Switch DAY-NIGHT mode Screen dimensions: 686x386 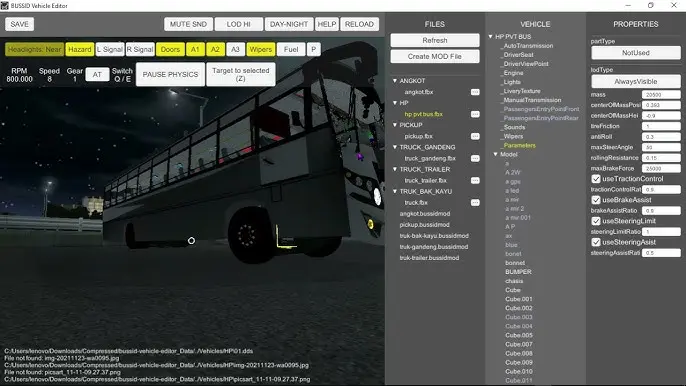289,24
